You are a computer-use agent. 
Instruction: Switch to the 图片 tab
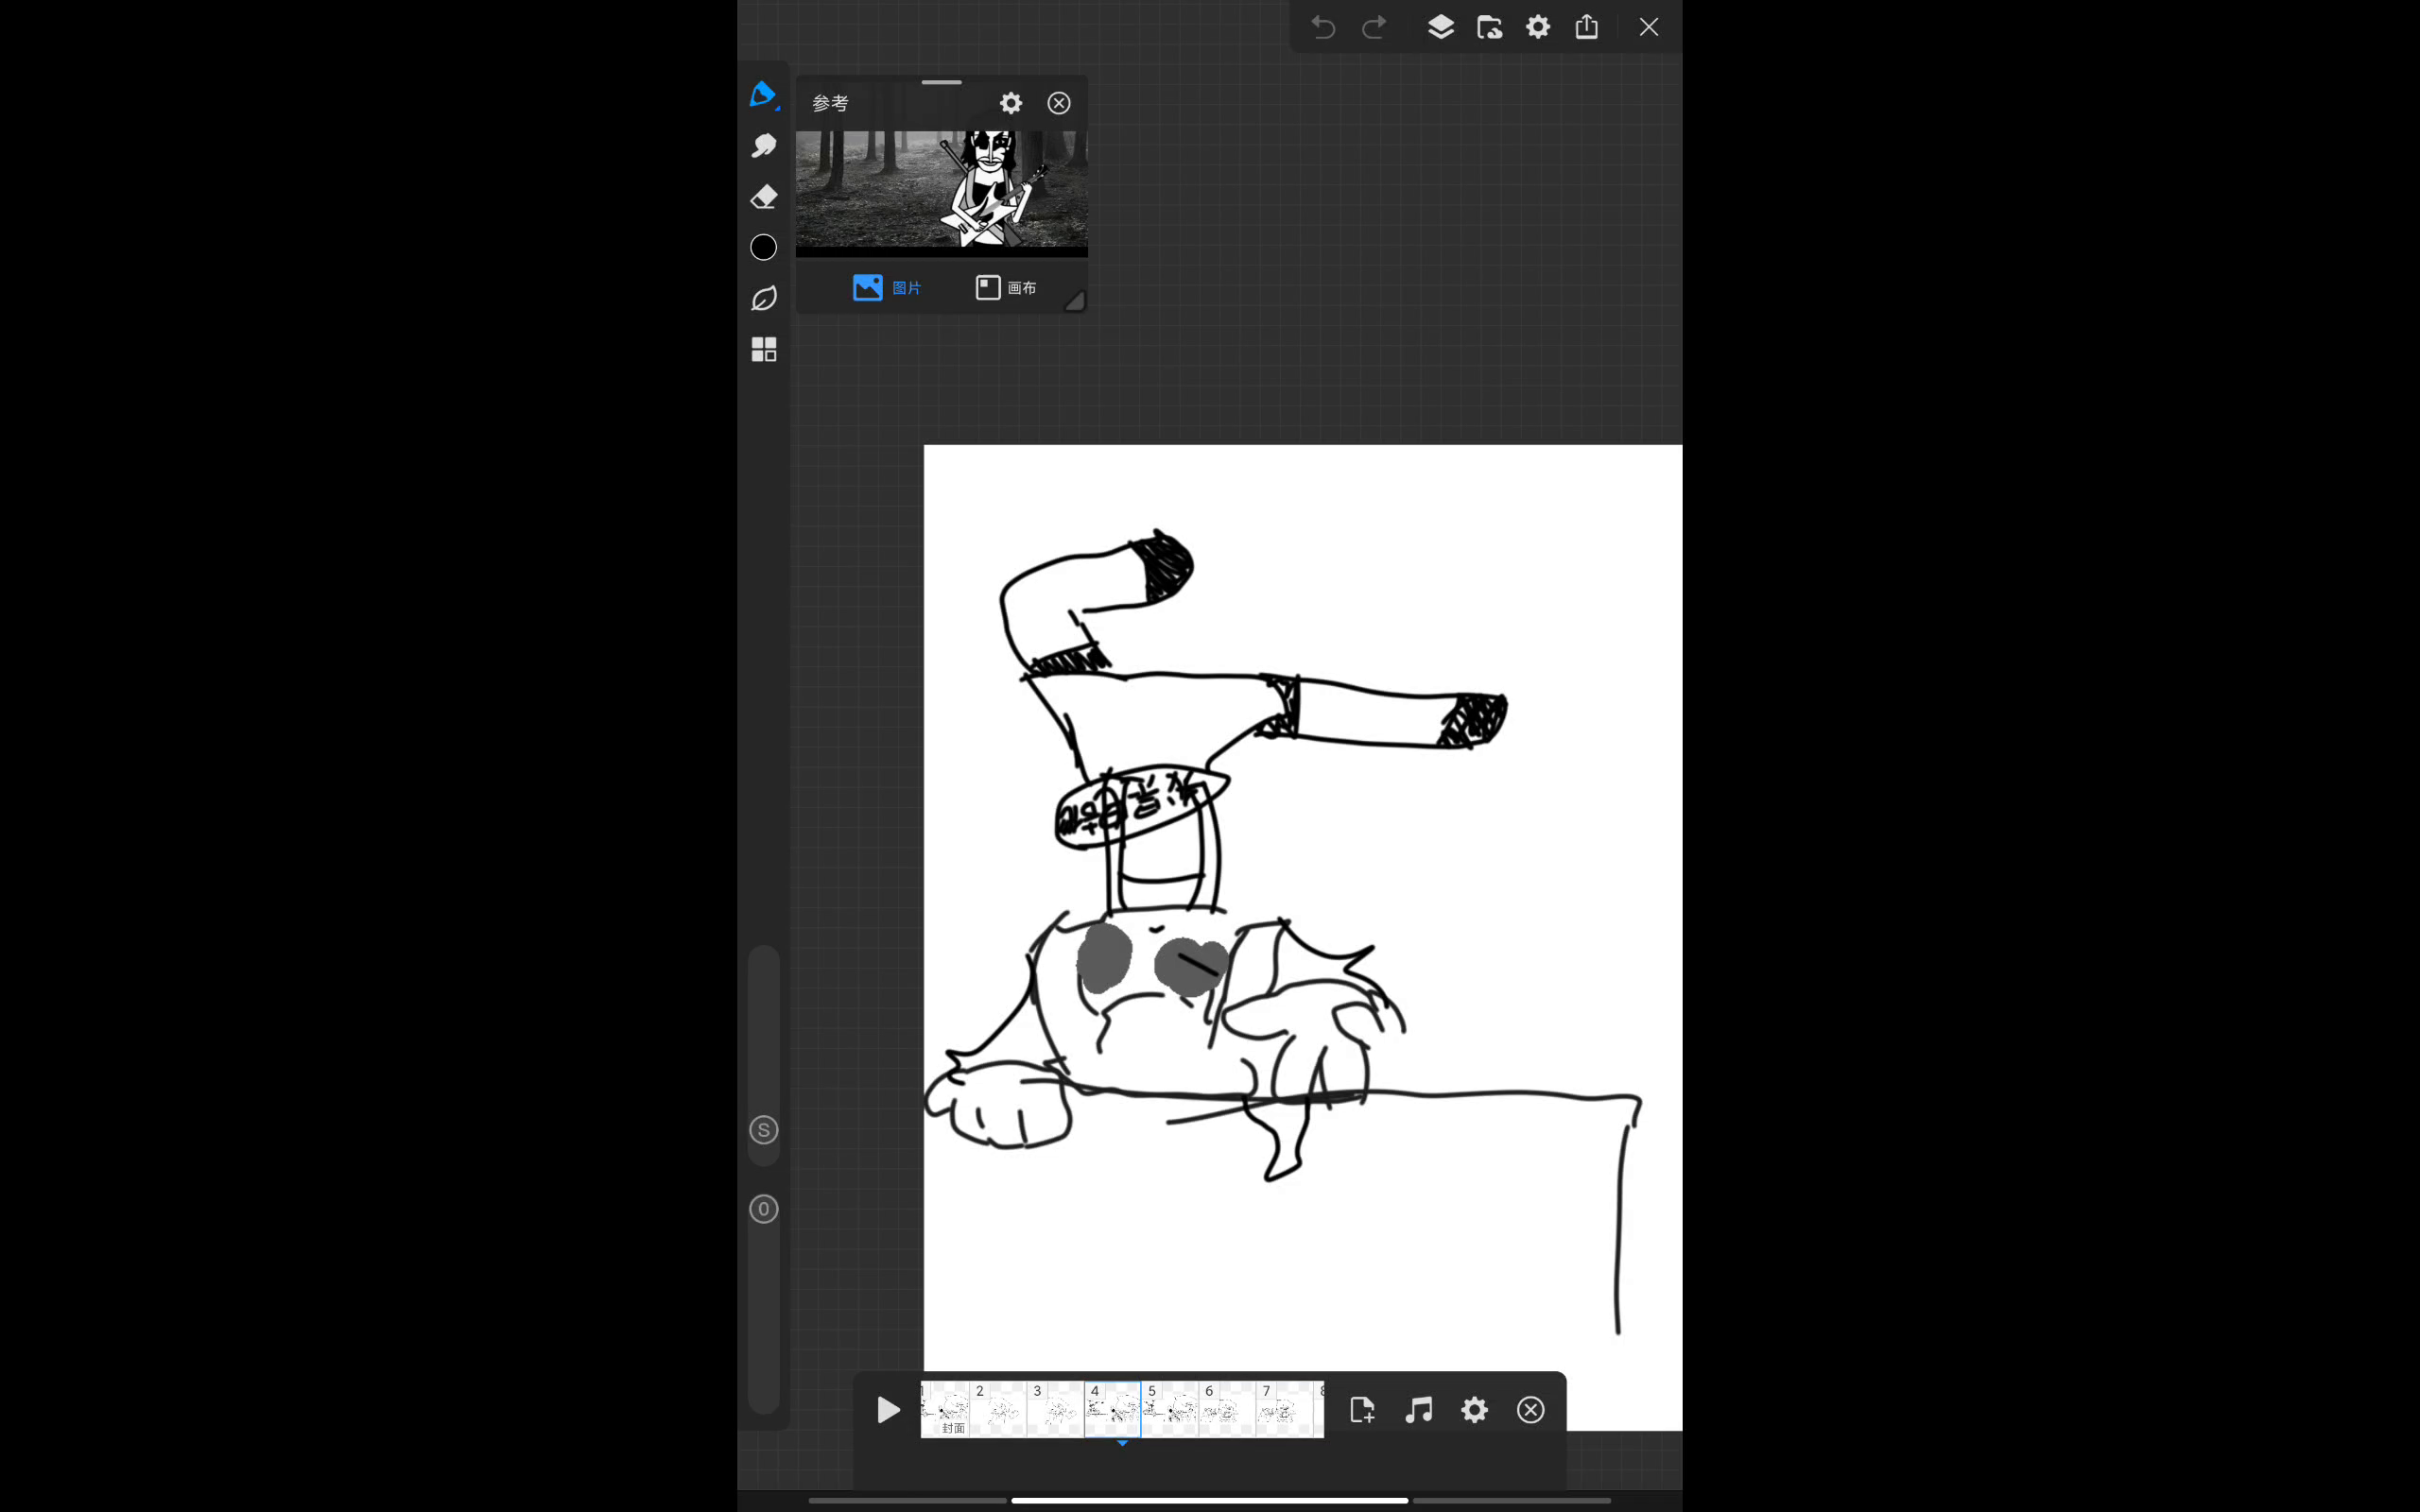click(x=887, y=288)
